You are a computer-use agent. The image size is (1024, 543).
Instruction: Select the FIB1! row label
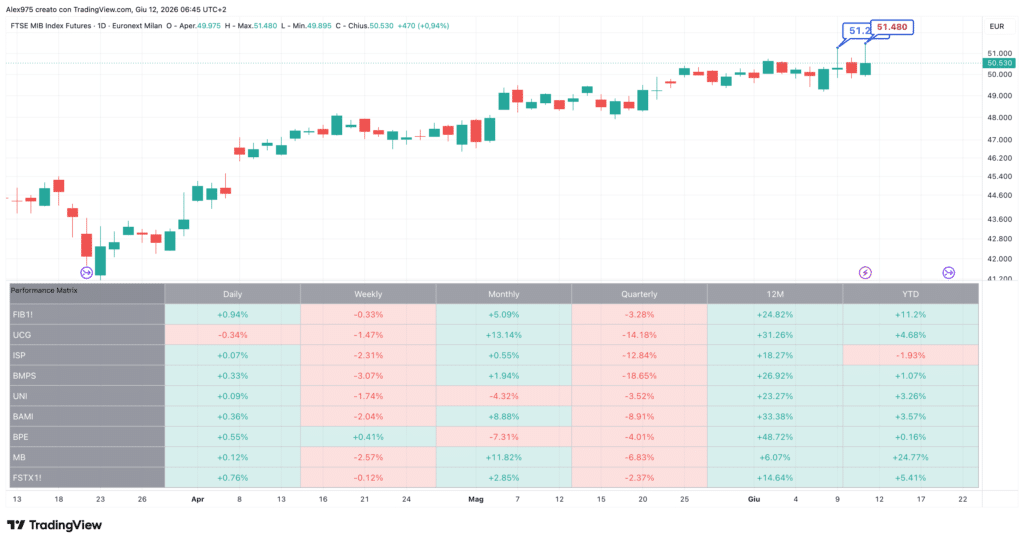tap(87, 314)
